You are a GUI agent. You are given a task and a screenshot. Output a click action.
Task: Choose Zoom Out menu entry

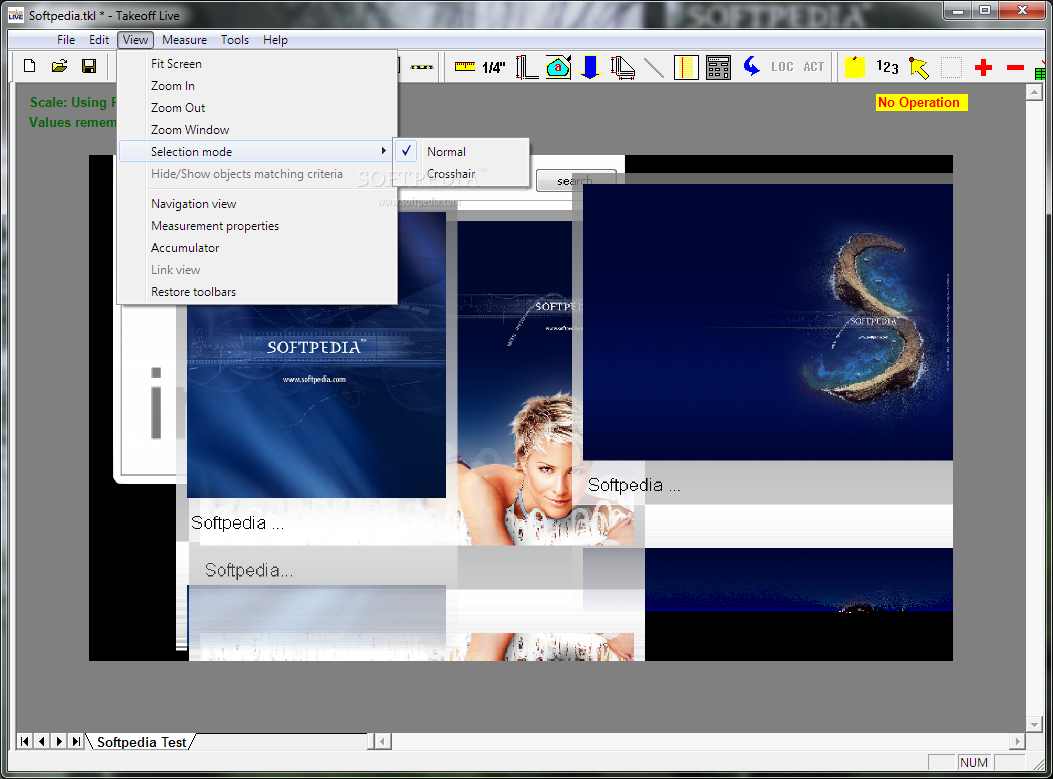[x=257, y=107]
